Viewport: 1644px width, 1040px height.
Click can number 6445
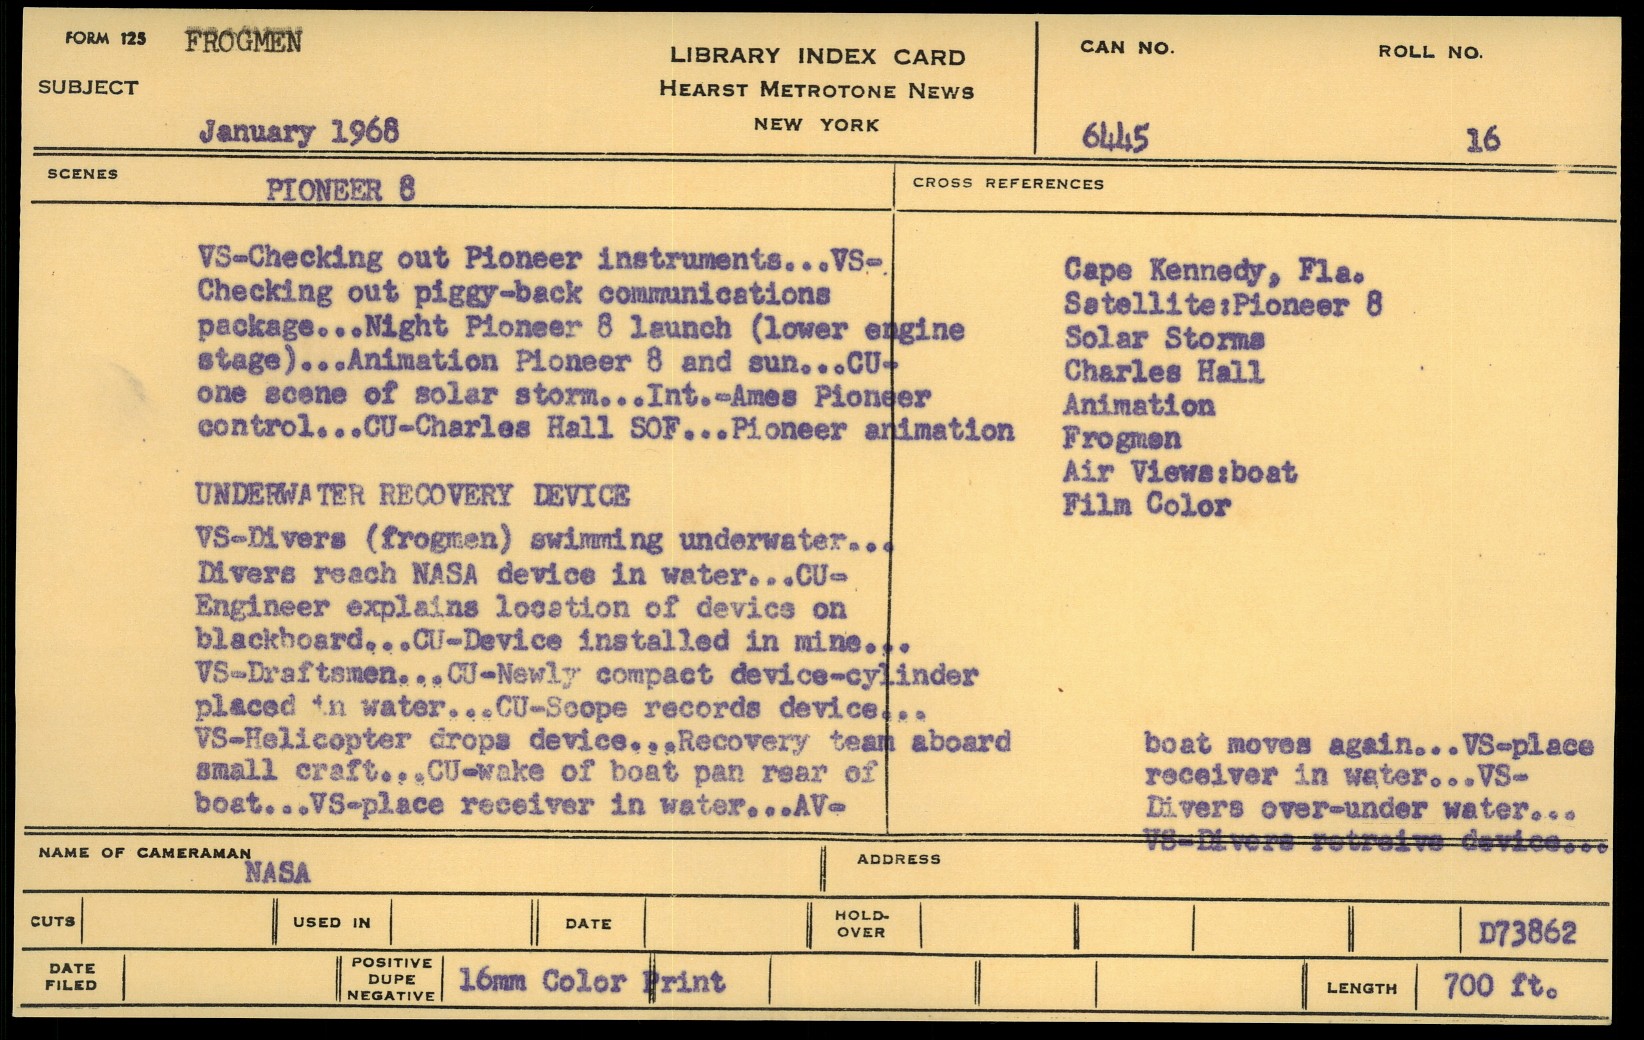pyautogui.click(x=1115, y=137)
